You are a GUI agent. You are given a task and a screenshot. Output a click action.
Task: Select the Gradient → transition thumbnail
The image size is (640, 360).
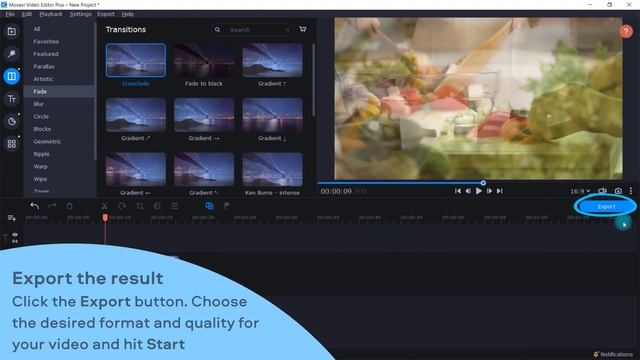pyautogui.click(x=204, y=115)
